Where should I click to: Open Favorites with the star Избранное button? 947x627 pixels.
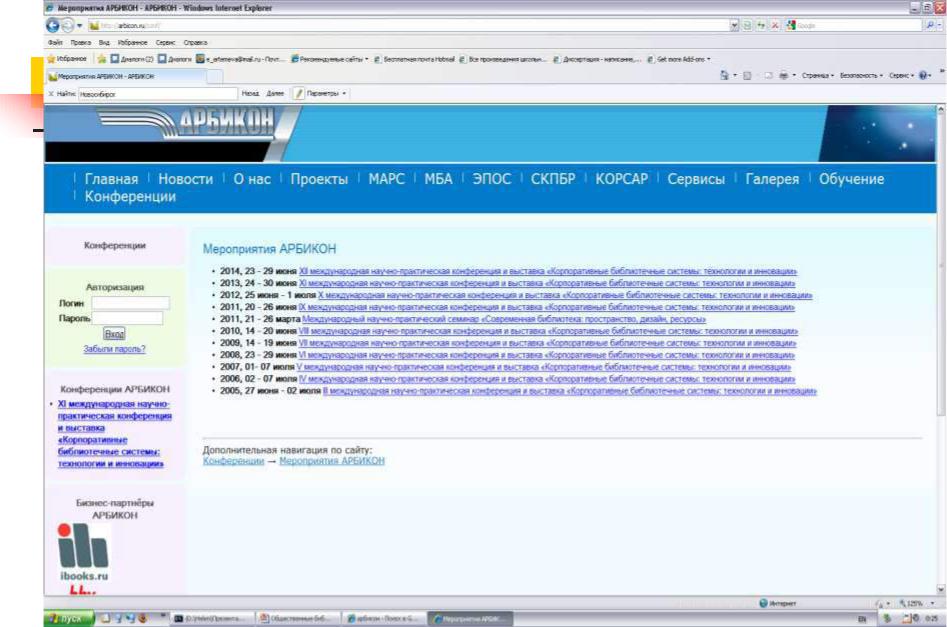pos(67,59)
